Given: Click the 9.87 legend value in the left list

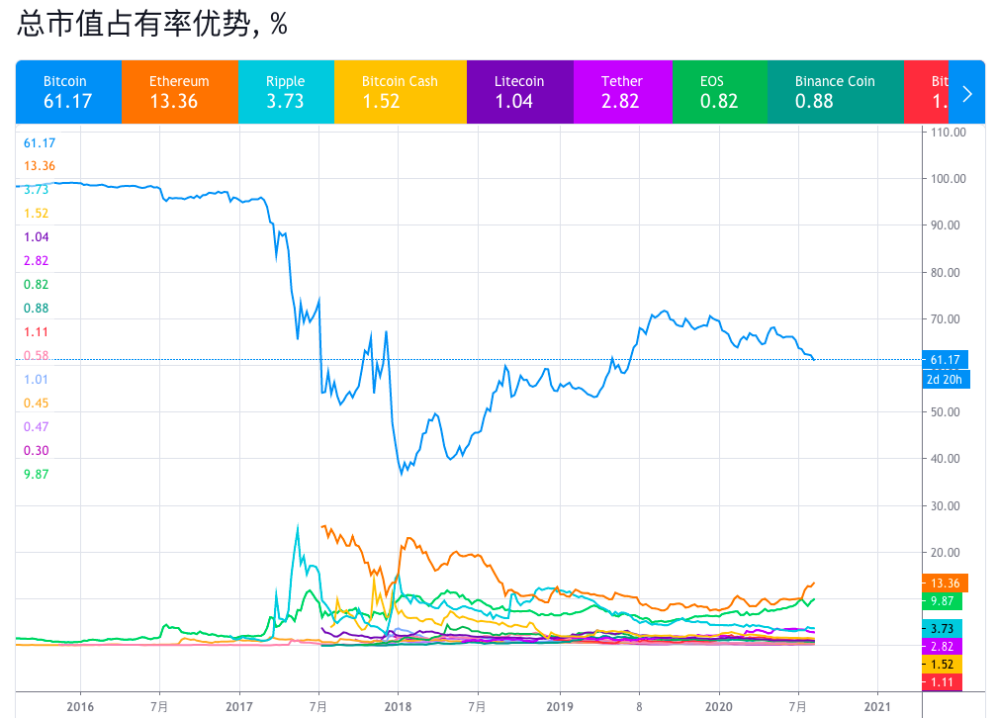Looking at the screenshot, I should (36, 474).
